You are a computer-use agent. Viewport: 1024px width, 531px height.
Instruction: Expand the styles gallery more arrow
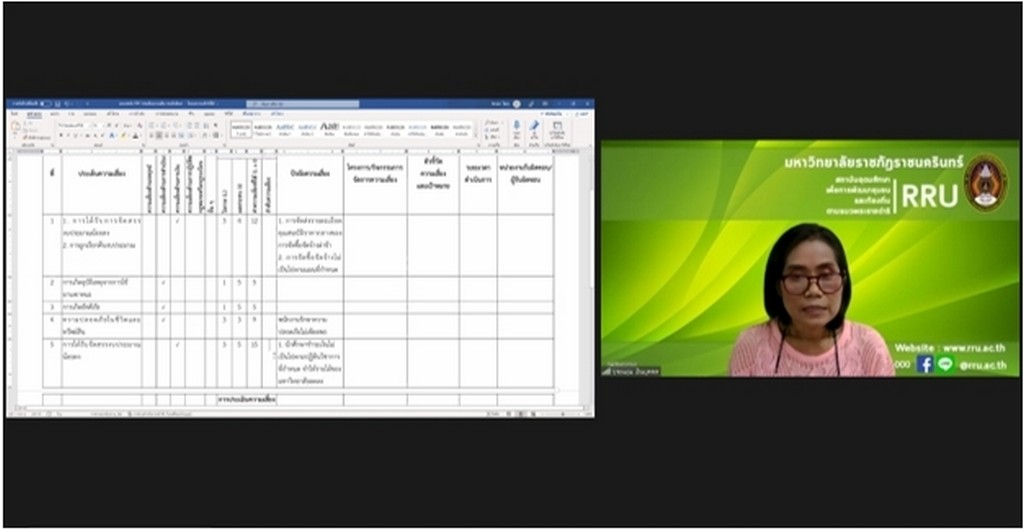475,135
